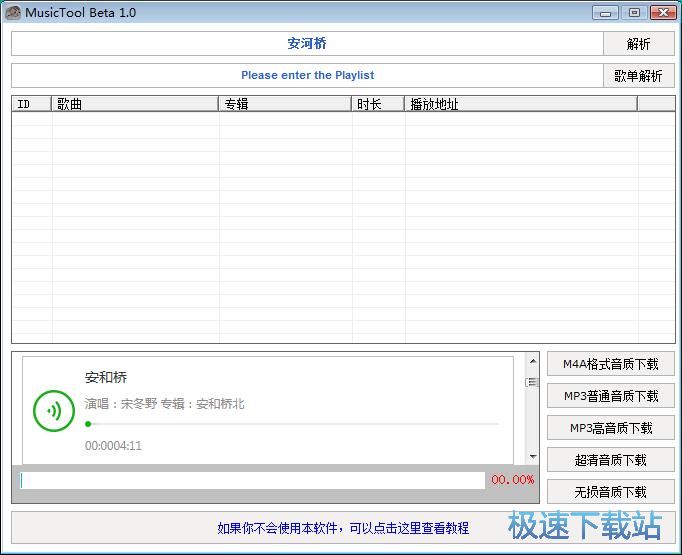Image resolution: width=682 pixels, height=555 pixels.
Task: Click artist and album text 宋冬野 安和桥北
Action: [x=164, y=404]
